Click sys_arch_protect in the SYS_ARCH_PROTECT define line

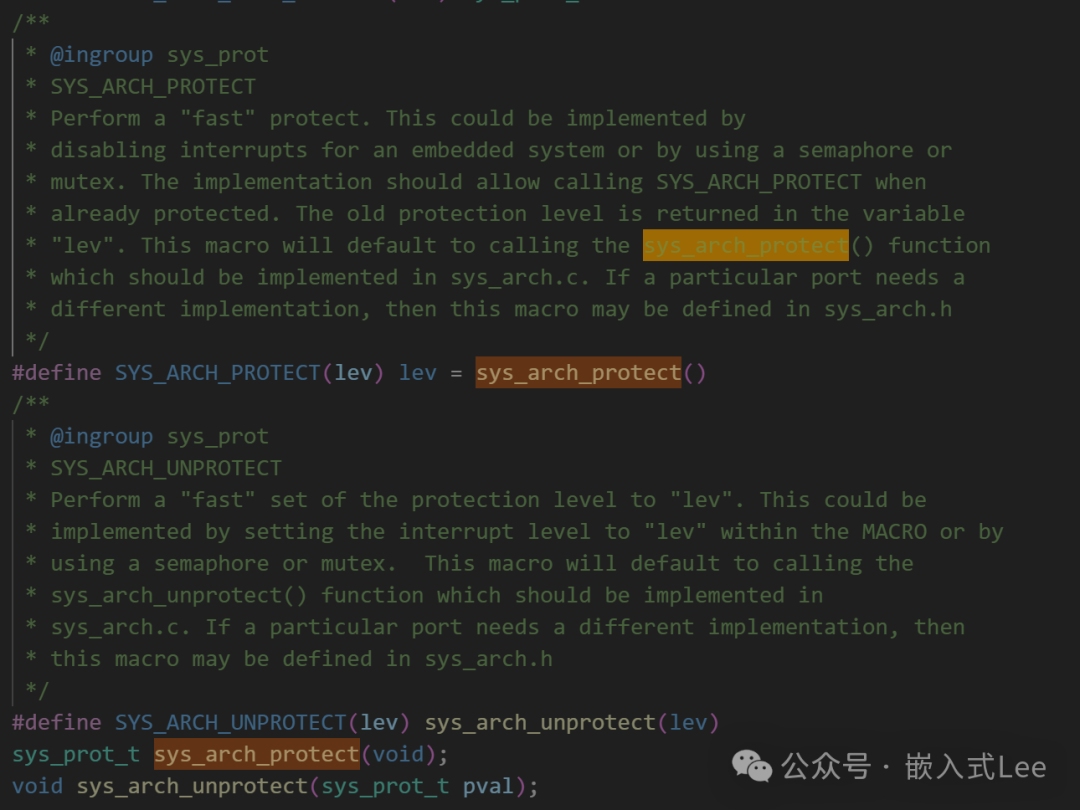point(578,373)
